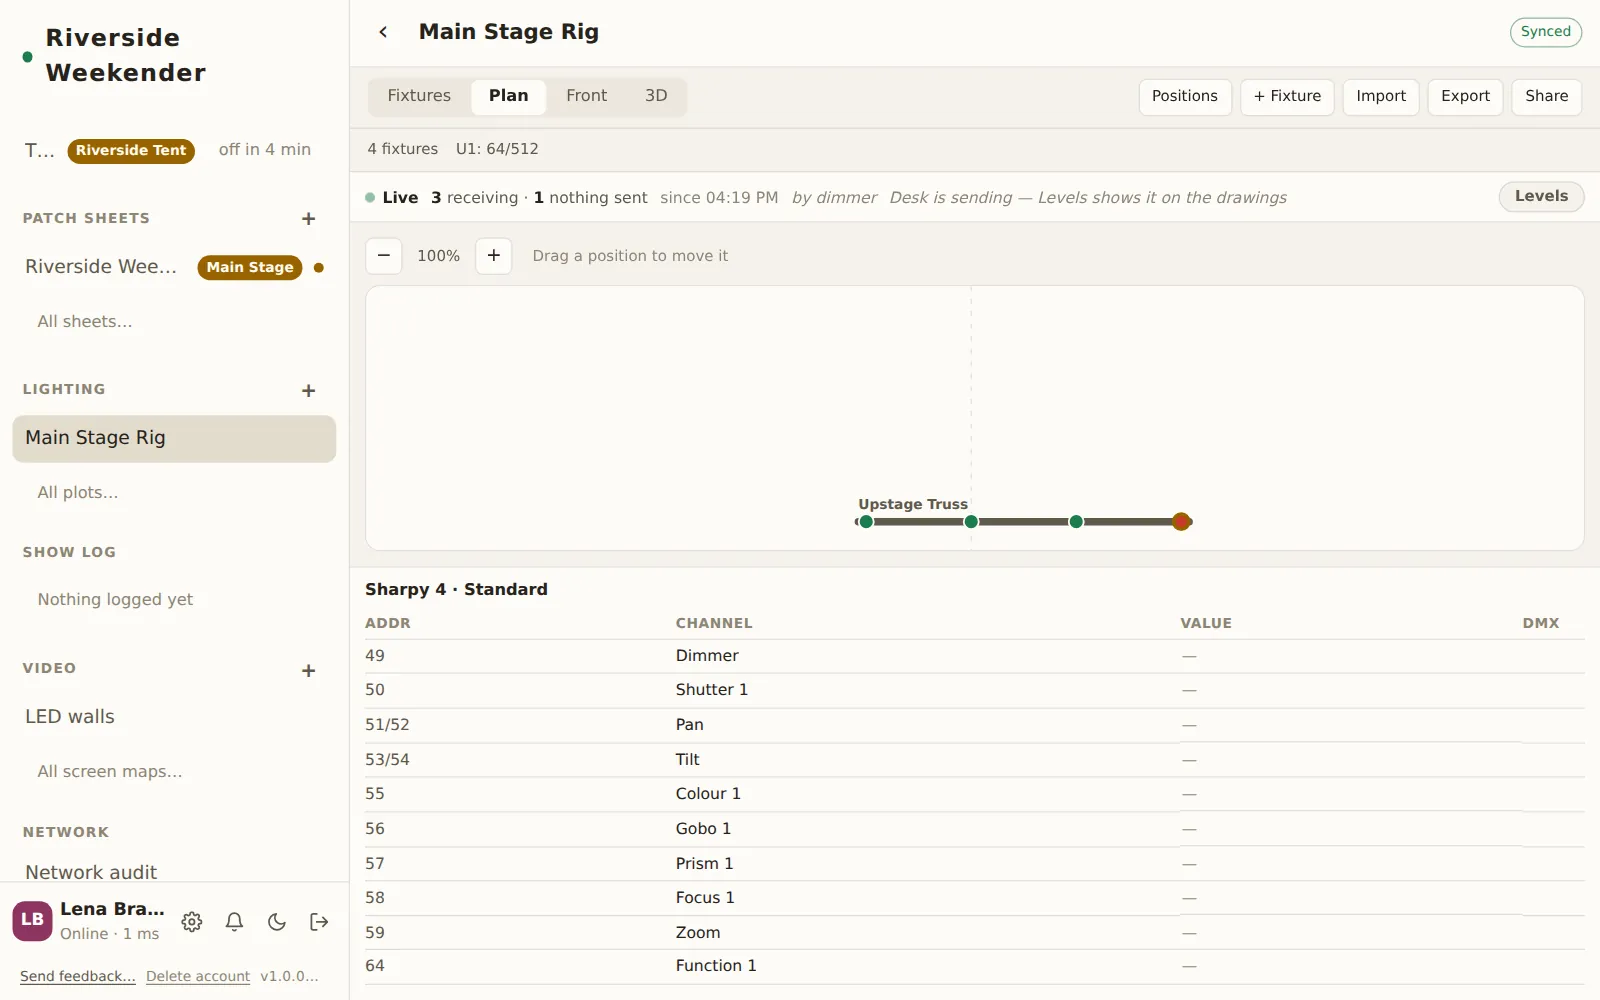Switch to the Front view tab
This screenshot has width=1600, height=1000.
pos(586,96)
